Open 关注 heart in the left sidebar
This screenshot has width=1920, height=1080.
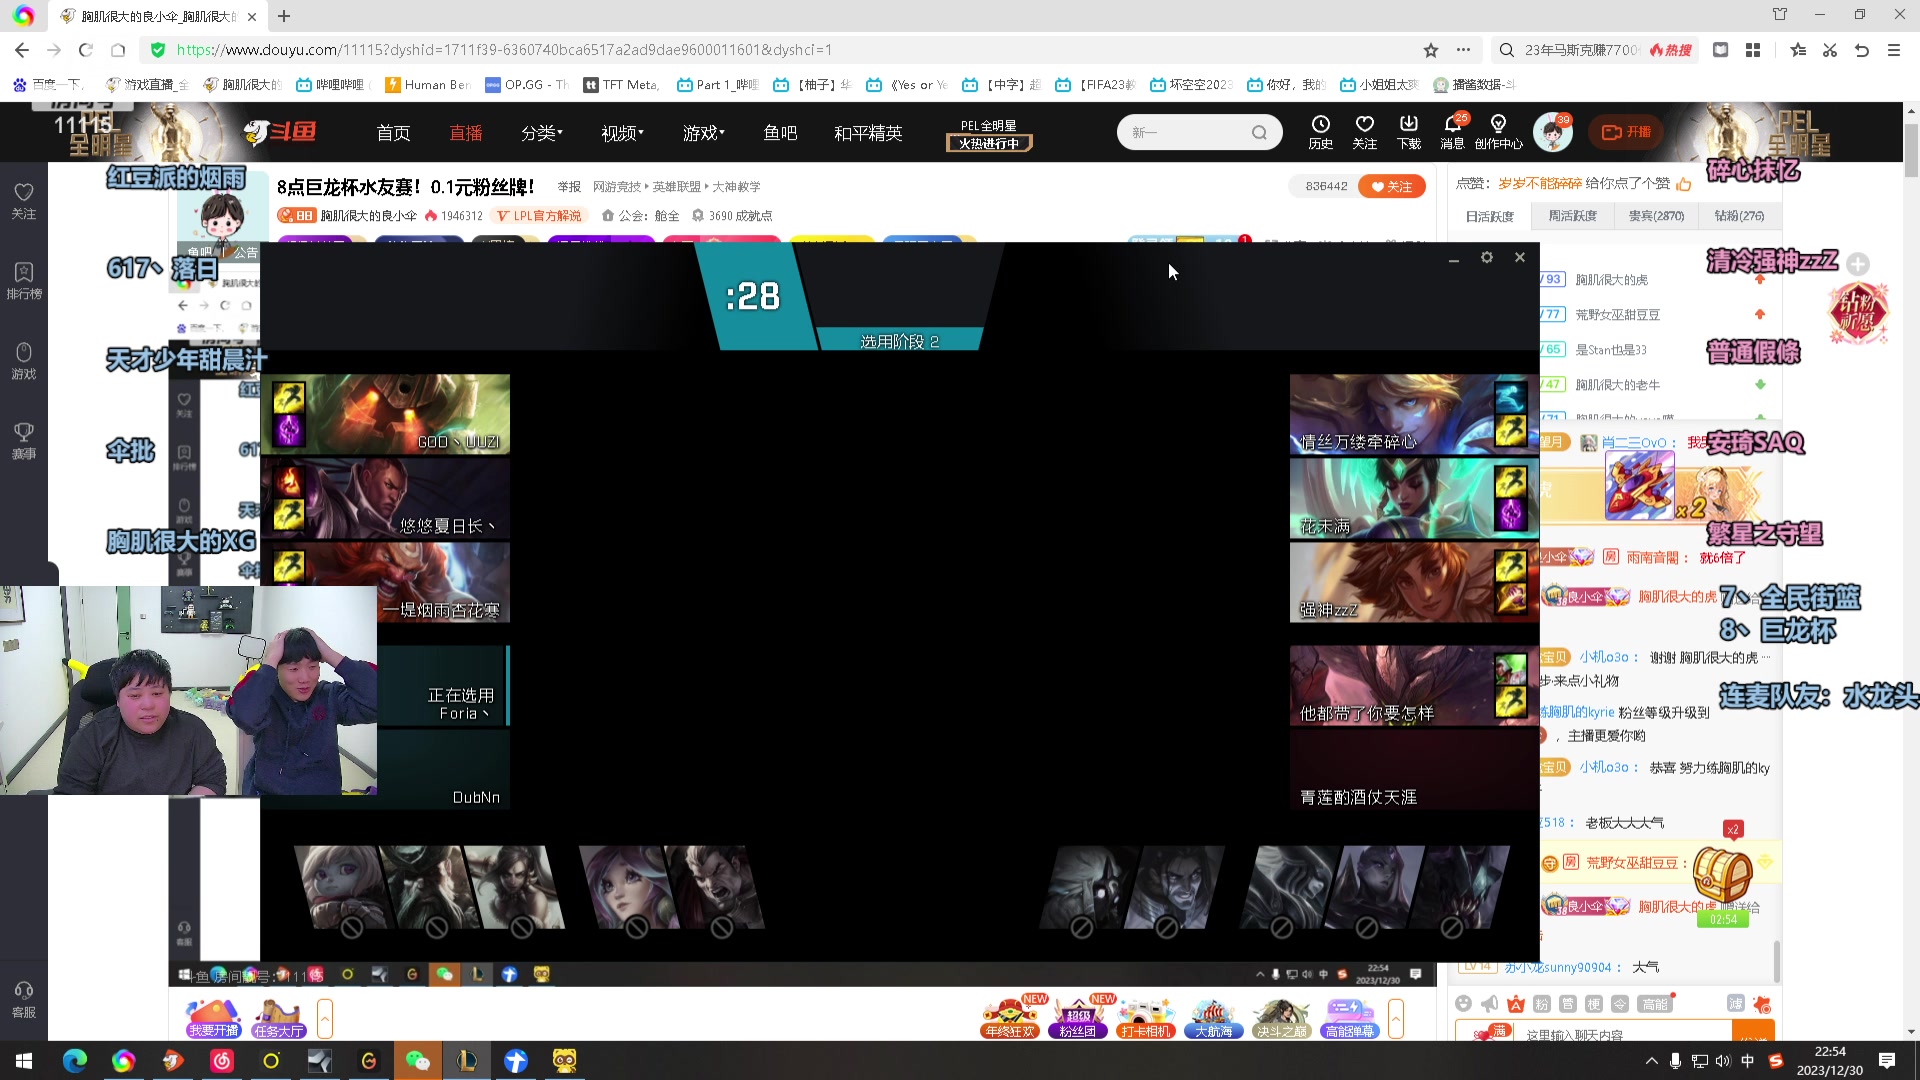[24, 200]
